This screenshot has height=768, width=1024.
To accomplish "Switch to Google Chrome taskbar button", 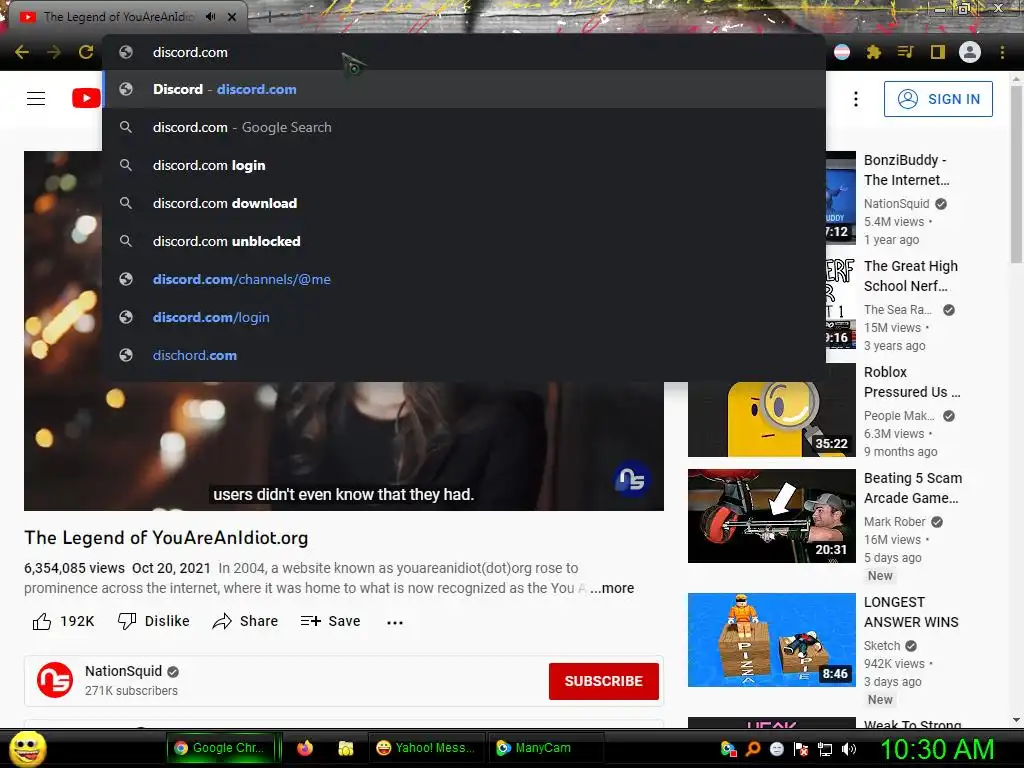I will point(222,748).
